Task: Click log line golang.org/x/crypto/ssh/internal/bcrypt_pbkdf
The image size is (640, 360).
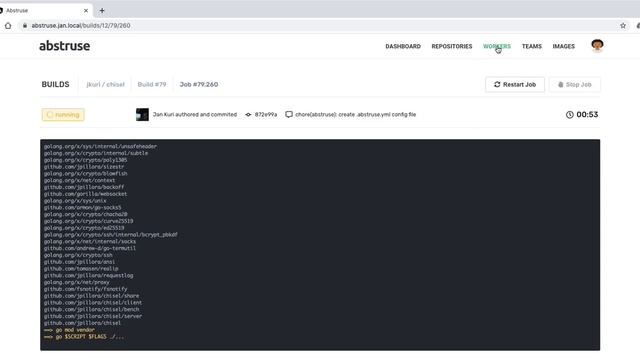Action: pos(111,235)
